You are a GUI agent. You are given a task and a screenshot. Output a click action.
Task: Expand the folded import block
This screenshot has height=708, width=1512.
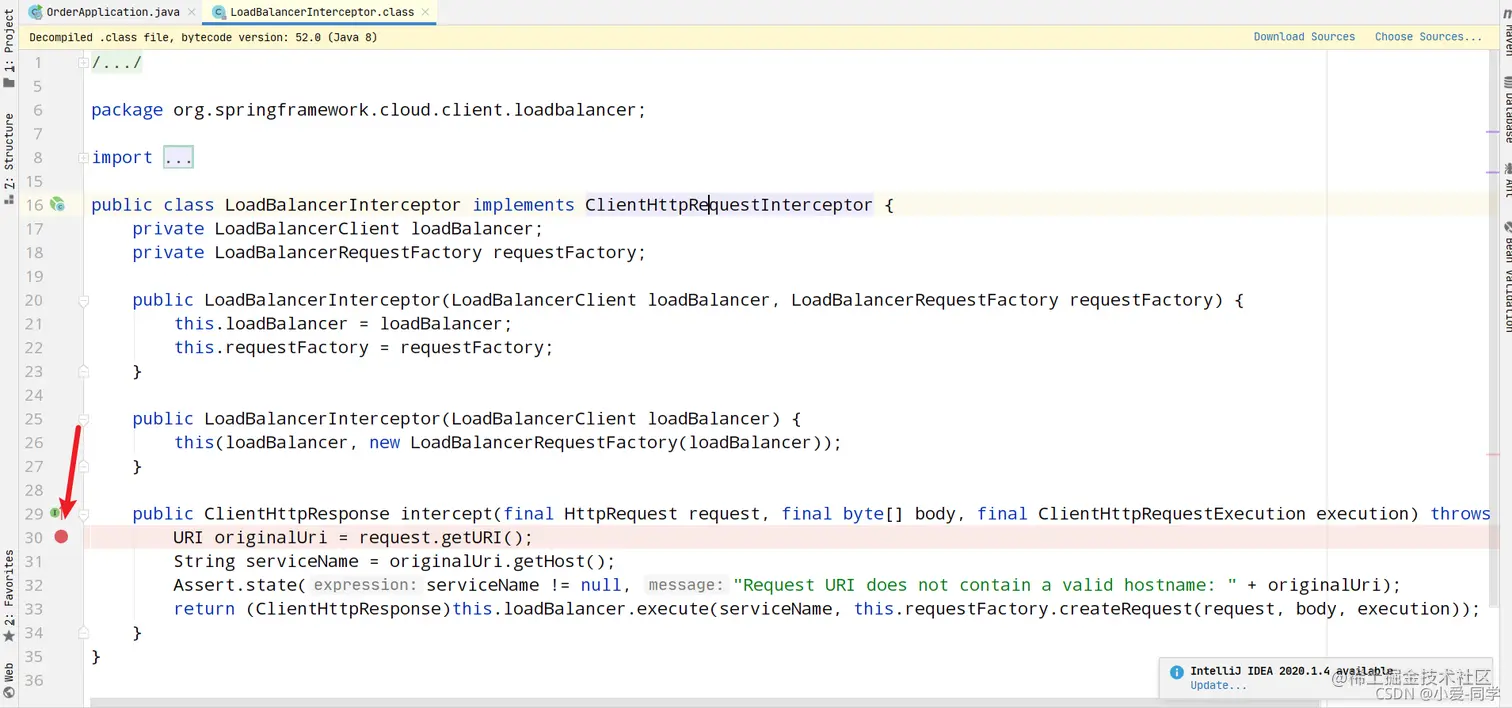point(84,157)
